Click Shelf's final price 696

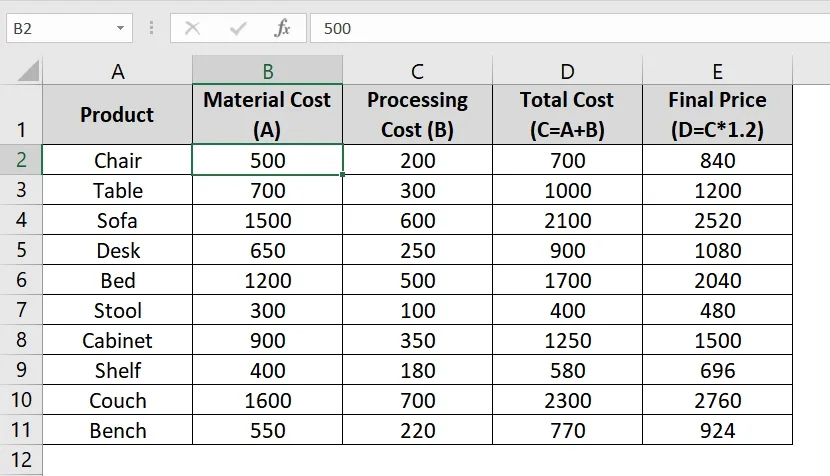pos(717,370)
